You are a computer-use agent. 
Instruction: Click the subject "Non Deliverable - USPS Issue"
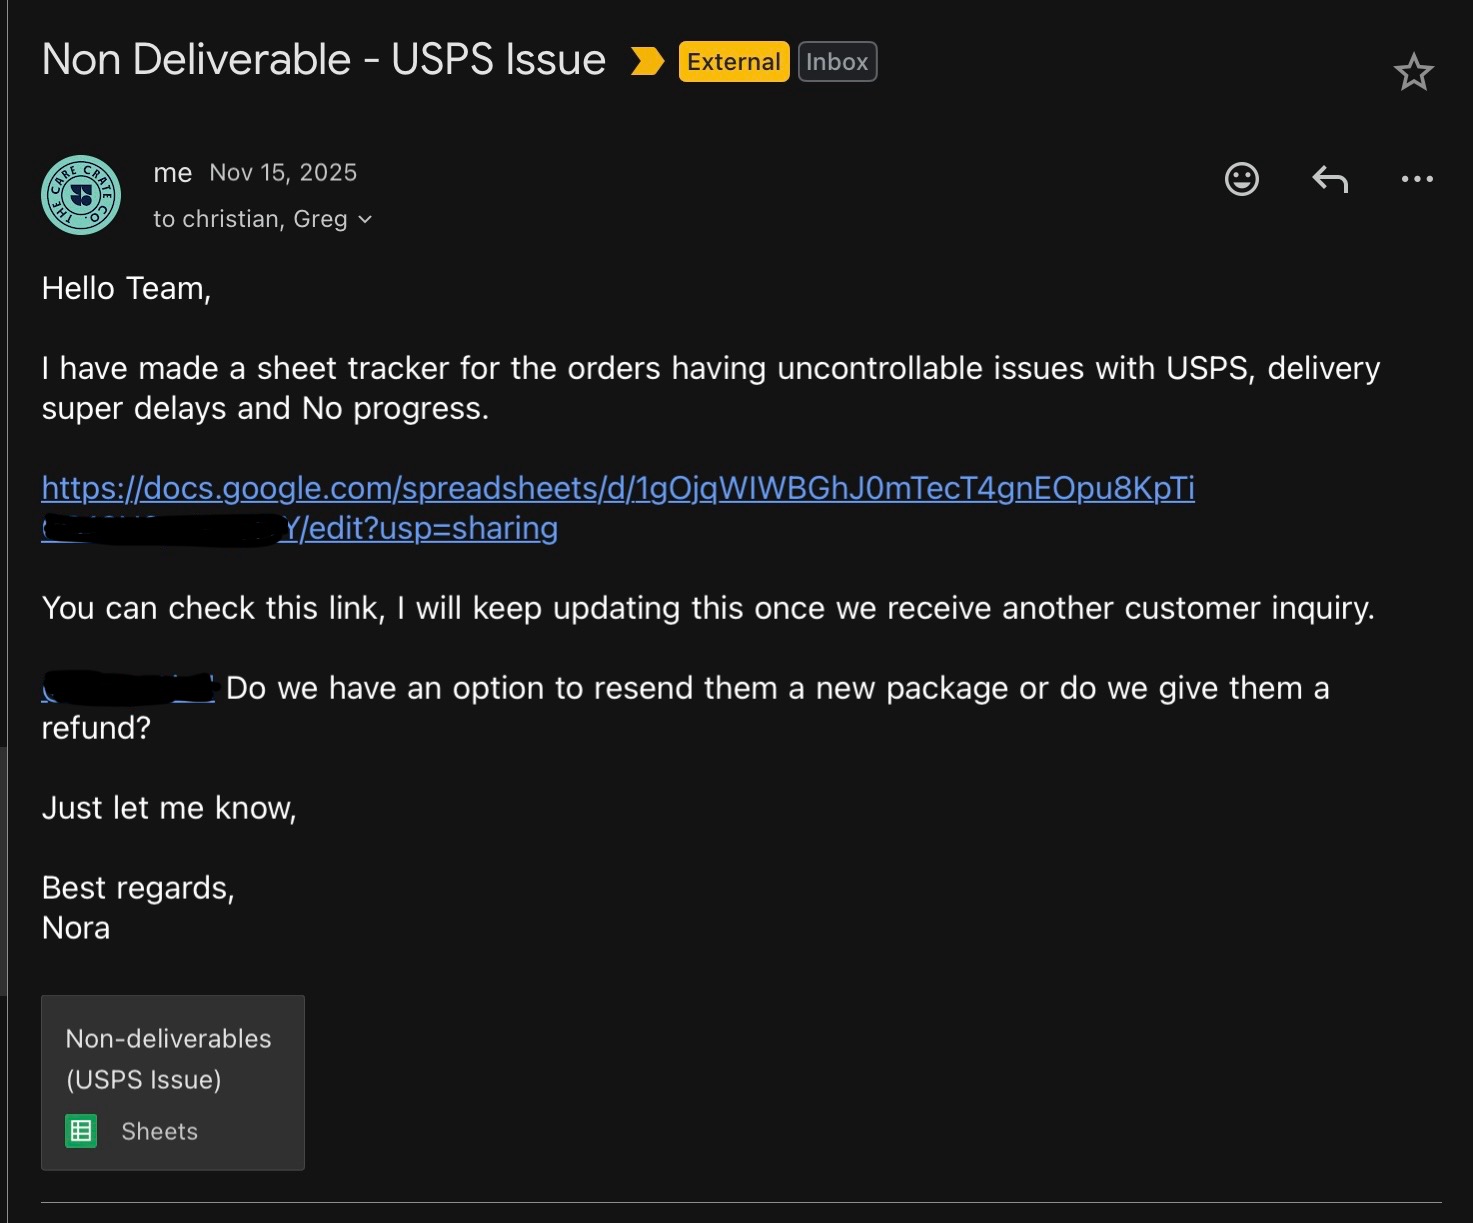(323, 60)
